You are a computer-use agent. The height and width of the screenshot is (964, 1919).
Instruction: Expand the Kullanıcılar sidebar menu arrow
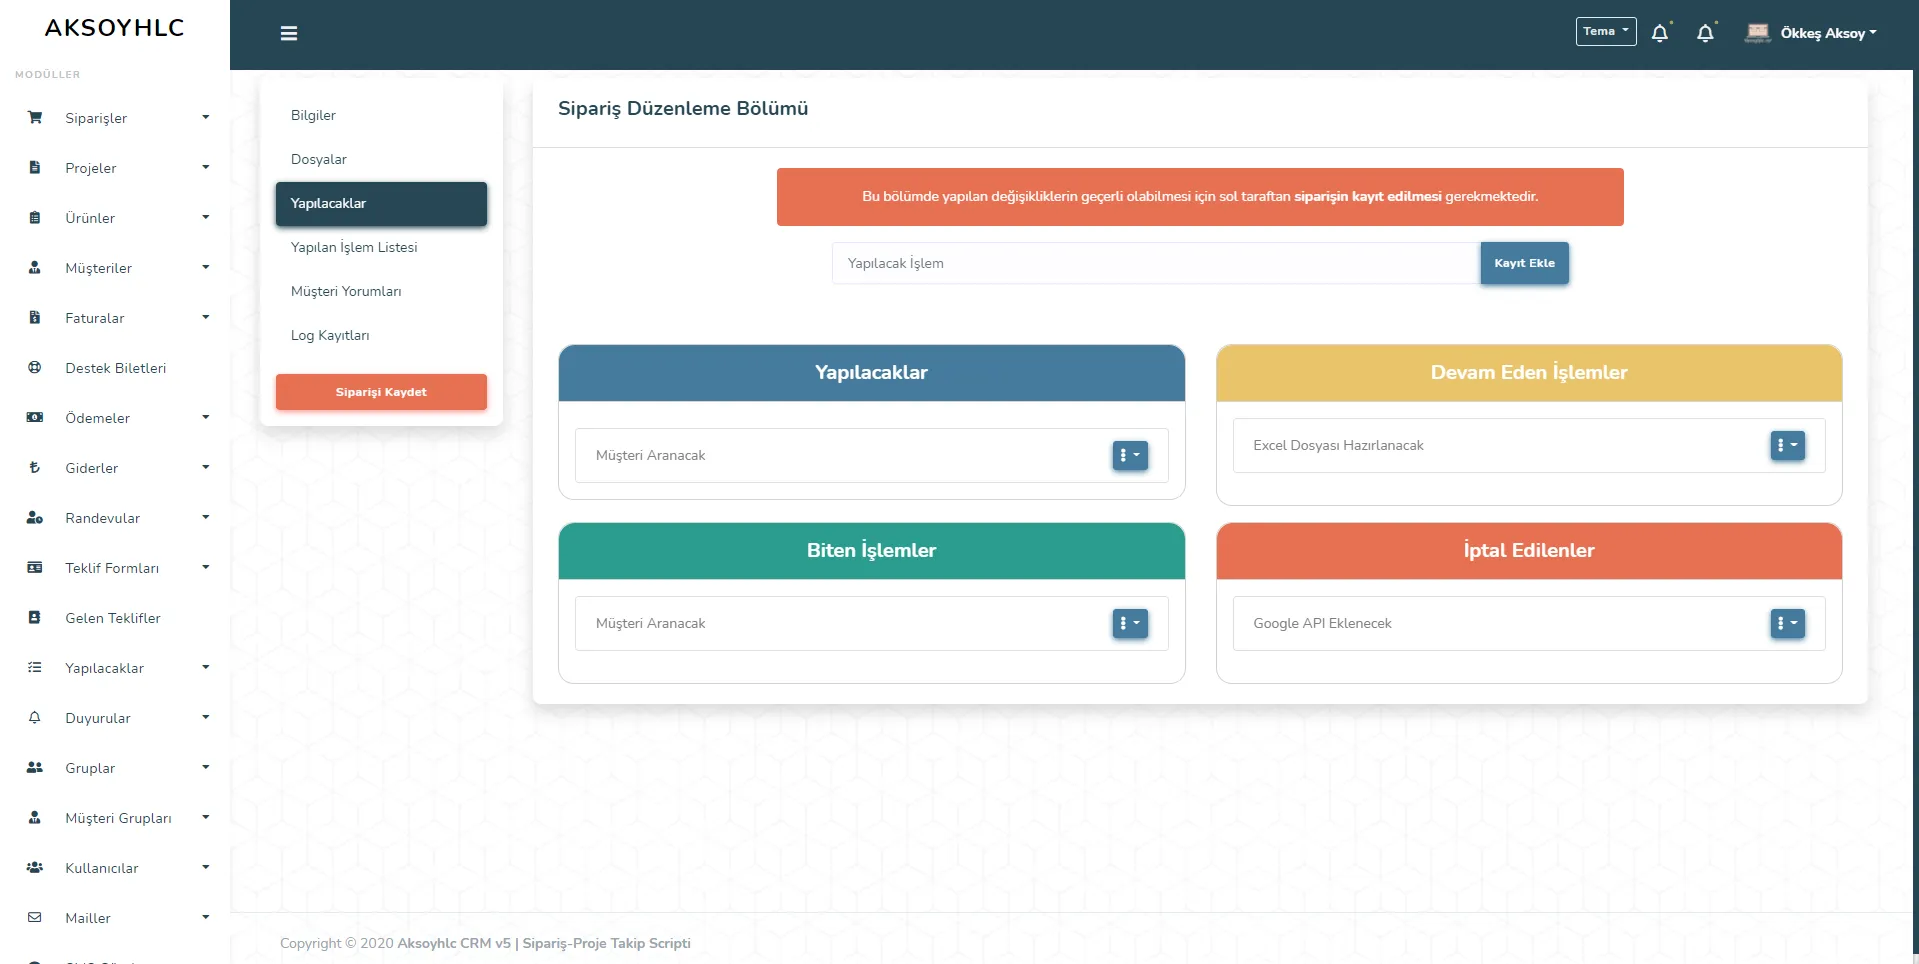[x=206, y=867]
